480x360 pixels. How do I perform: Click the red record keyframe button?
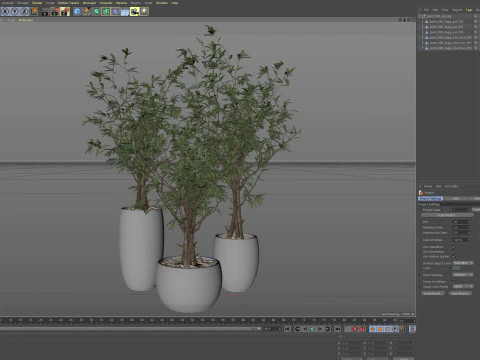[355, 329]
